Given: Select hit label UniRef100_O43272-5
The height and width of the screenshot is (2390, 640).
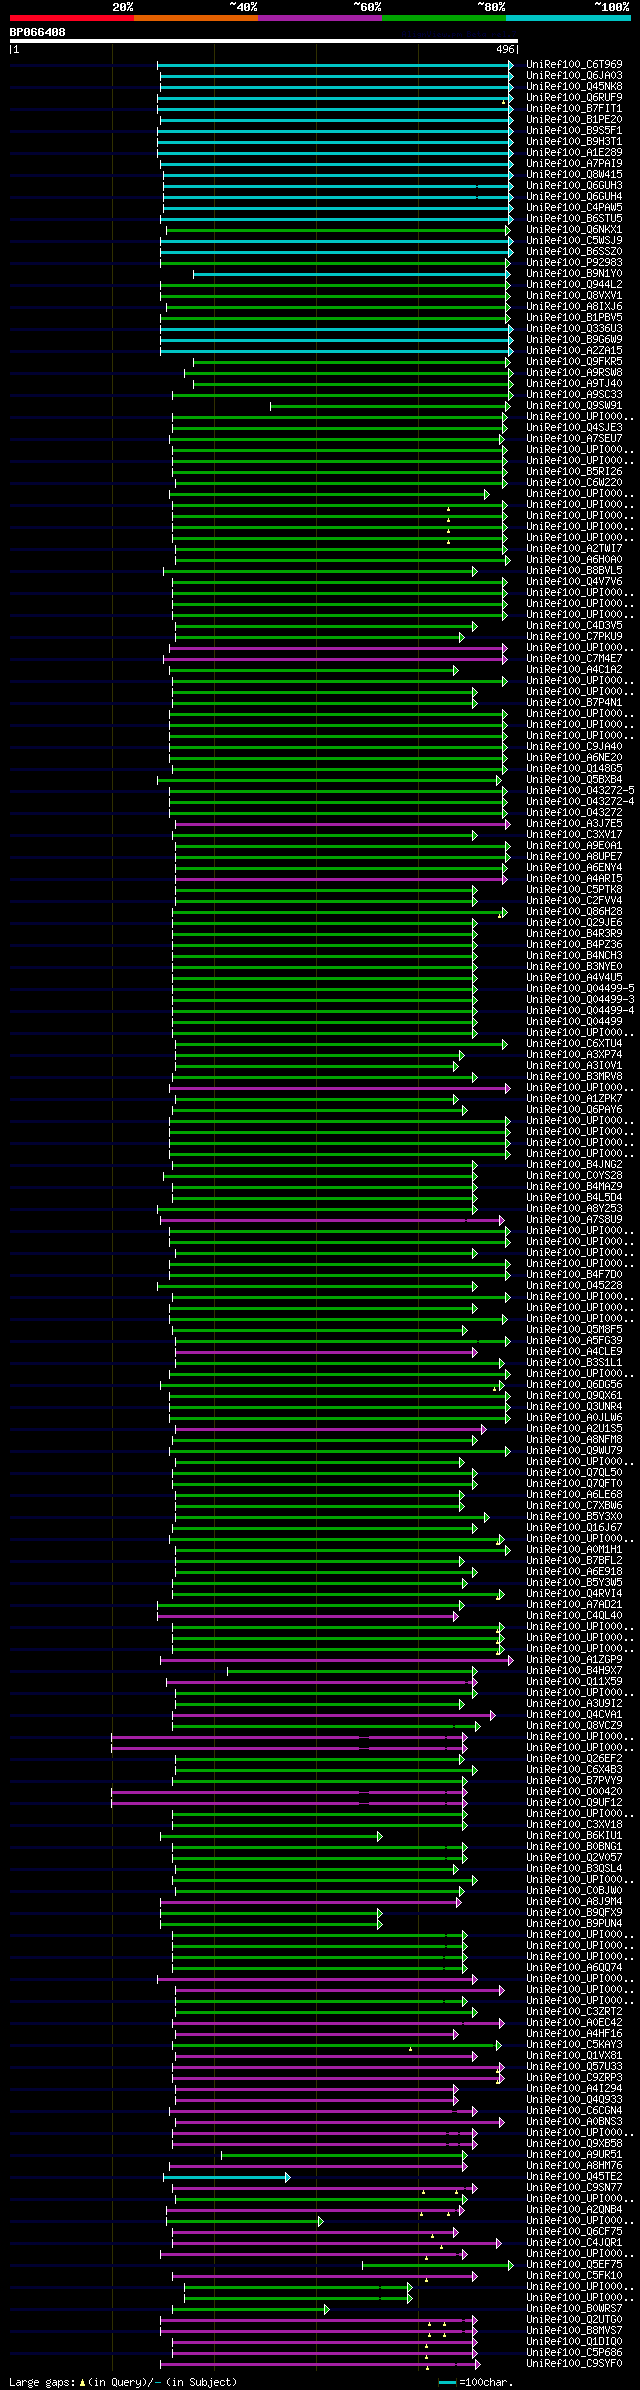Looking at the screenshot, I should click(x=580, y=790).
